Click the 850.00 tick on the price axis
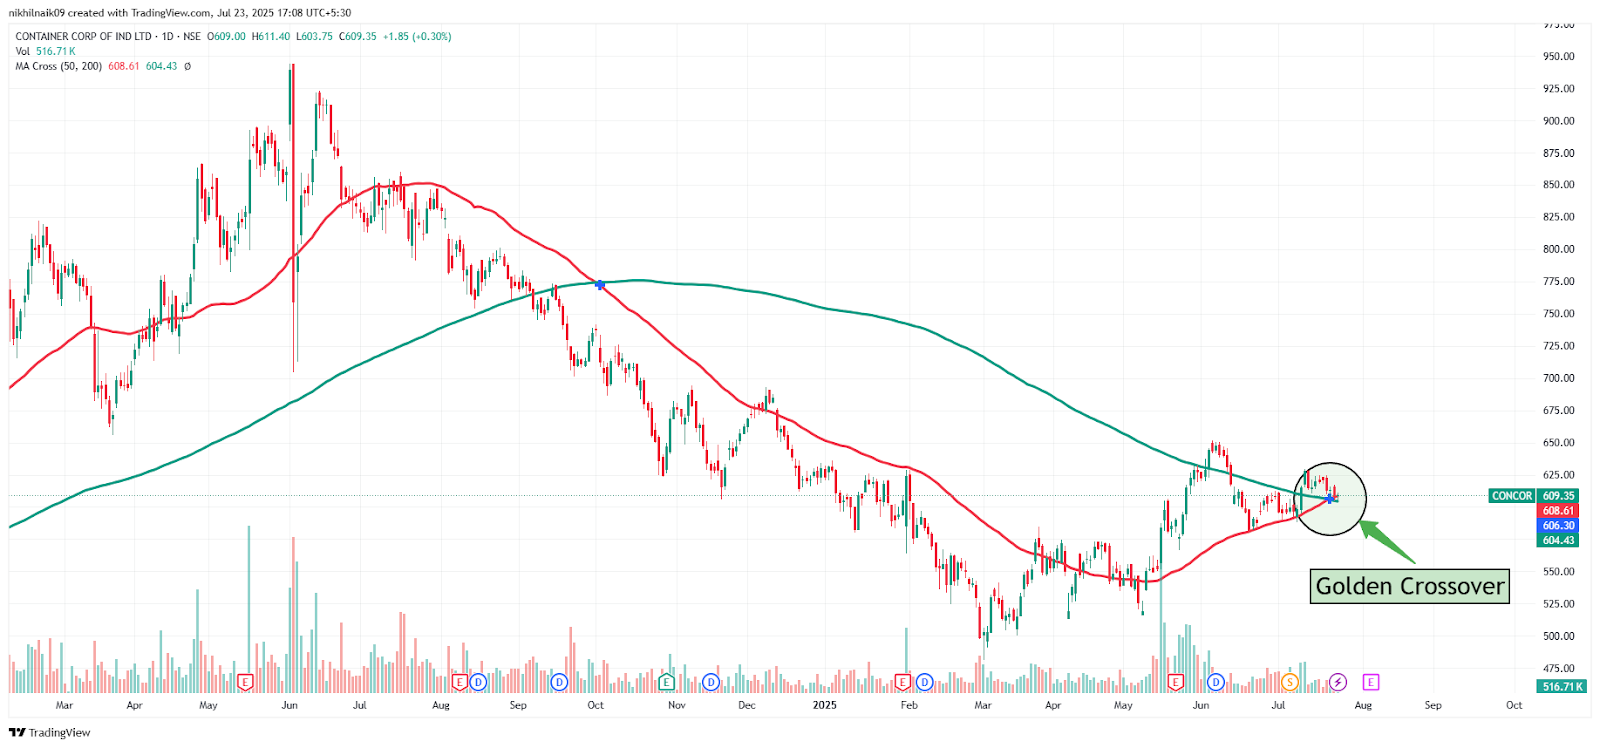 (1559, 185)
